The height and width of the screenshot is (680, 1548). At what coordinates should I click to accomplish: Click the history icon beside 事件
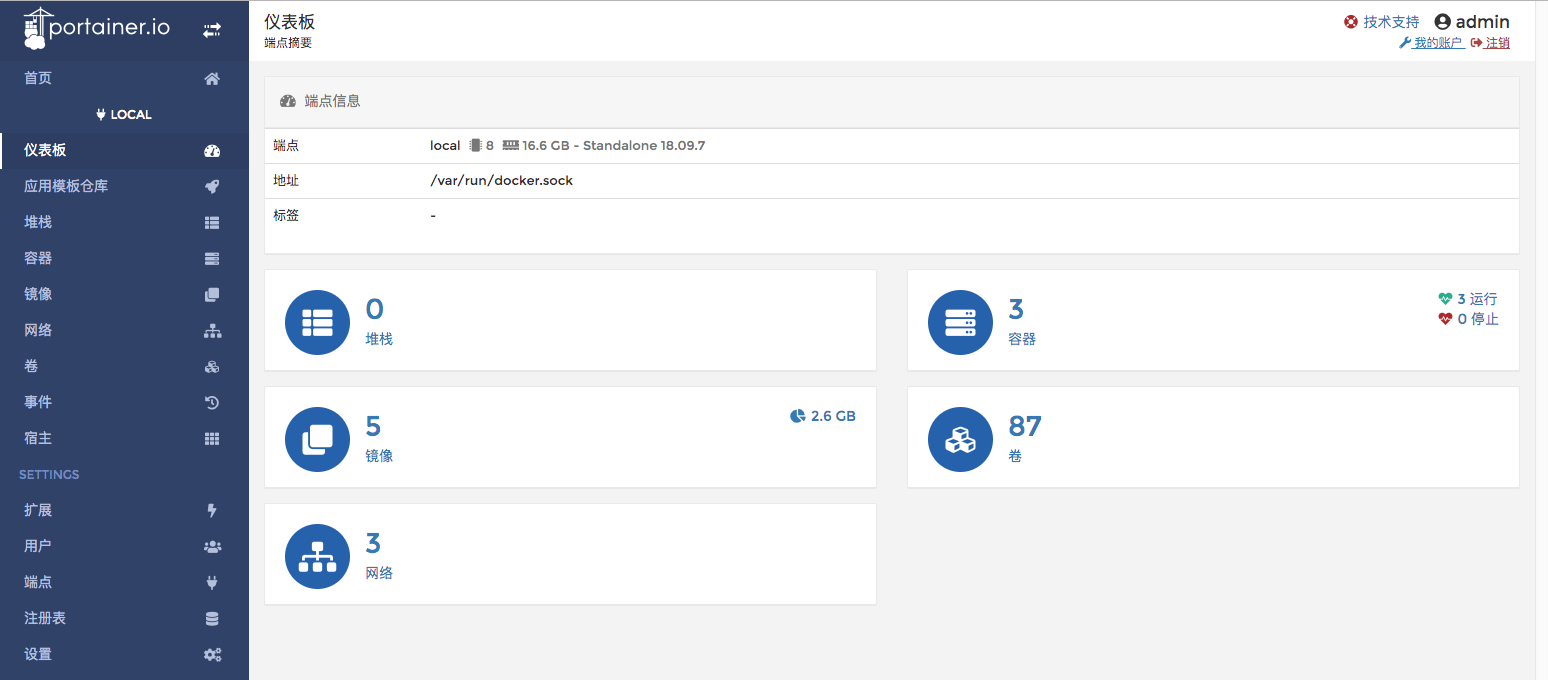click(211, 403)
